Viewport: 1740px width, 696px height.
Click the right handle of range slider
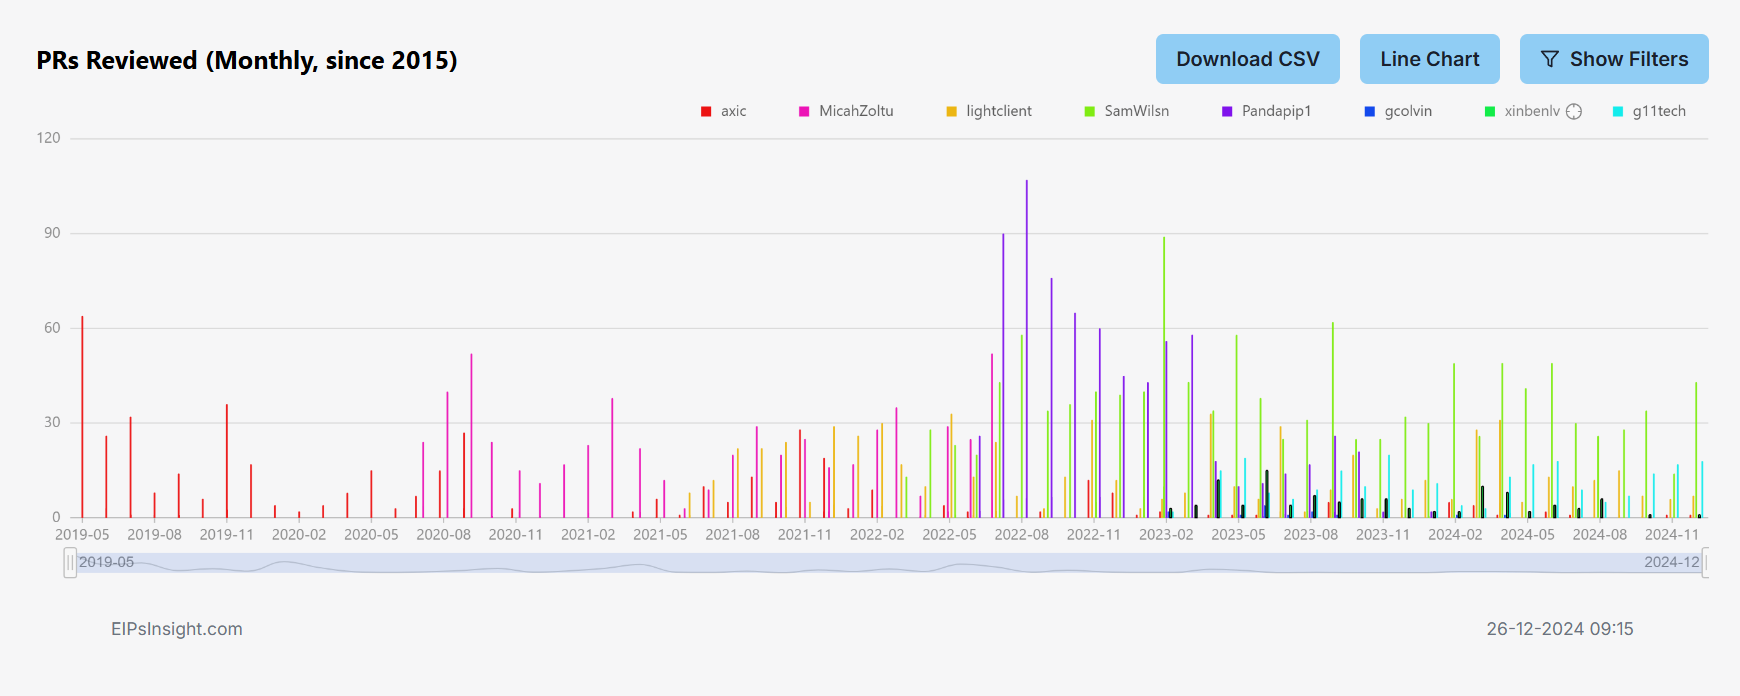click(1706, 563)
